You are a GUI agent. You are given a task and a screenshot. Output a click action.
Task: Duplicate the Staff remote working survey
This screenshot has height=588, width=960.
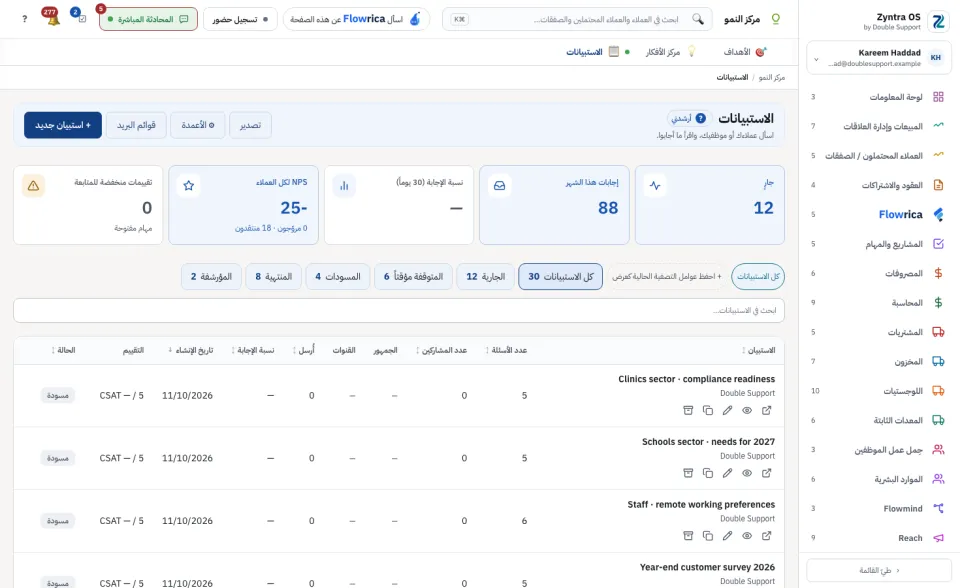pos(708,535)
